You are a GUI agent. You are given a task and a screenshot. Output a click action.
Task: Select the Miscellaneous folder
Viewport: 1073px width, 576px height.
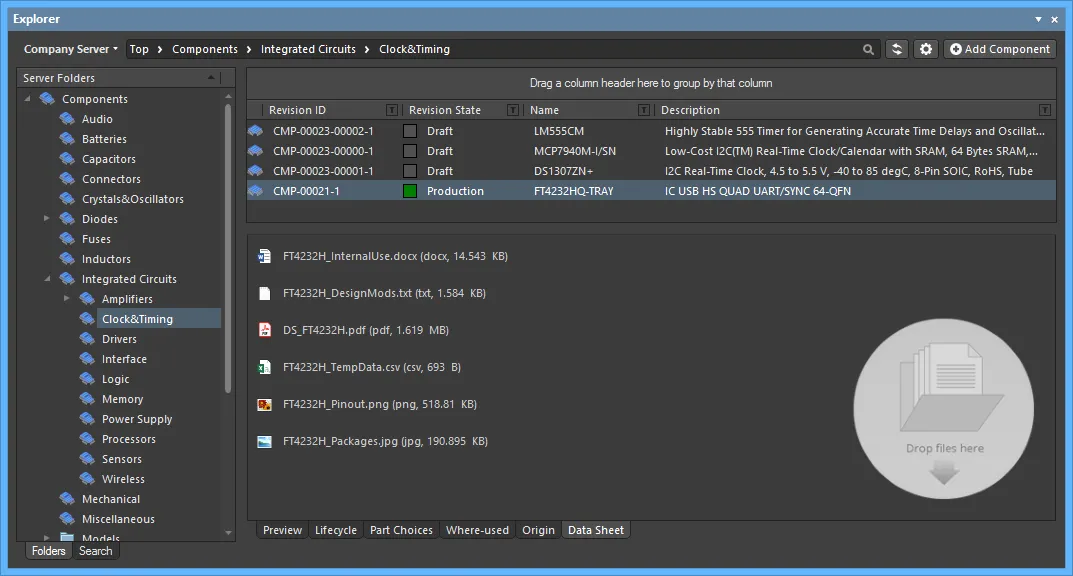tap(118, 519)
